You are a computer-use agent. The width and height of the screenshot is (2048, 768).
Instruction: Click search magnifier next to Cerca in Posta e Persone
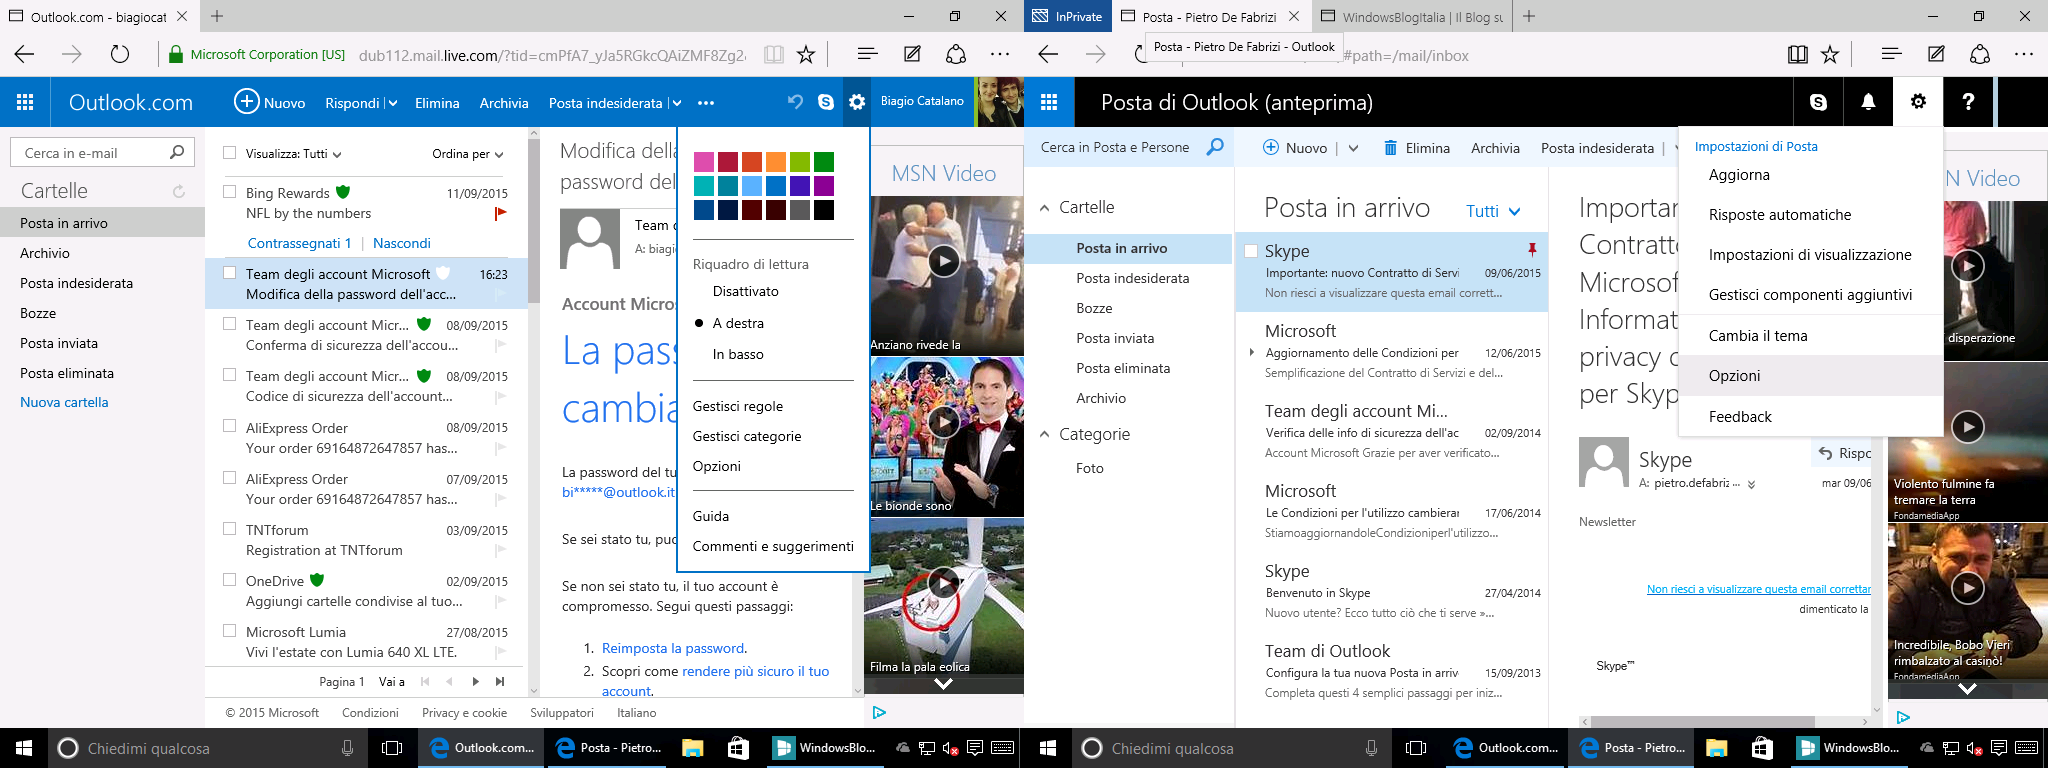click(1215, 147)
